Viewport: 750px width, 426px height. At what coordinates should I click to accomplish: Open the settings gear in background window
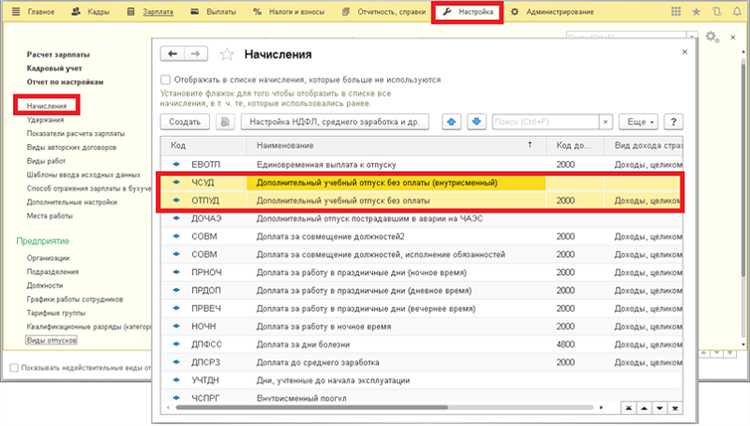pos(712,37)
